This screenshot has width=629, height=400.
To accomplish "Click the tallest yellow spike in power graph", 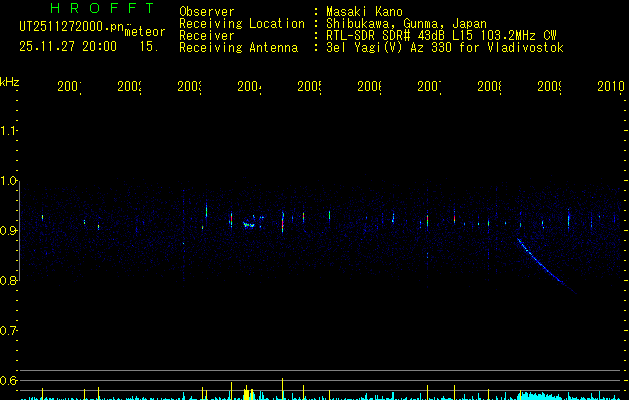I will coord(282,388).
